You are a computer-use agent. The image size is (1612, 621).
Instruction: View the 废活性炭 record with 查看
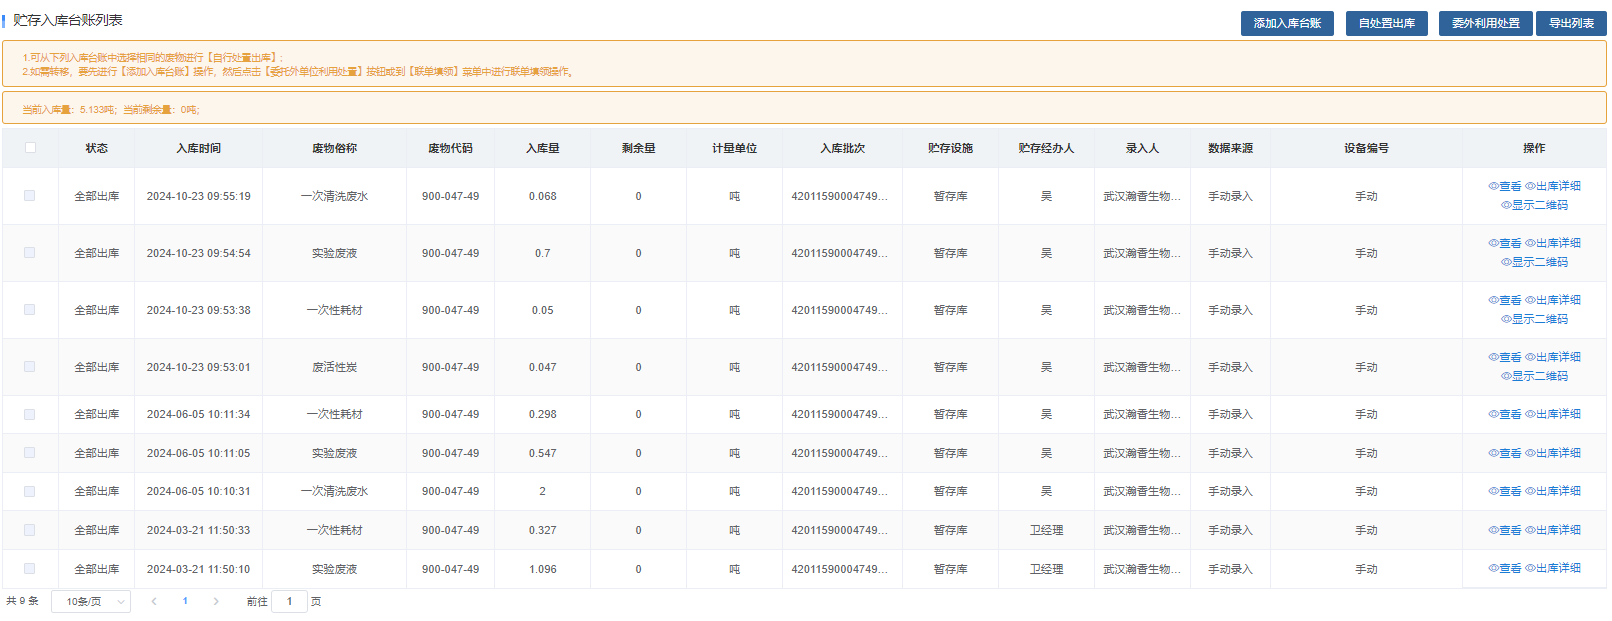[x=1505, y=357]
